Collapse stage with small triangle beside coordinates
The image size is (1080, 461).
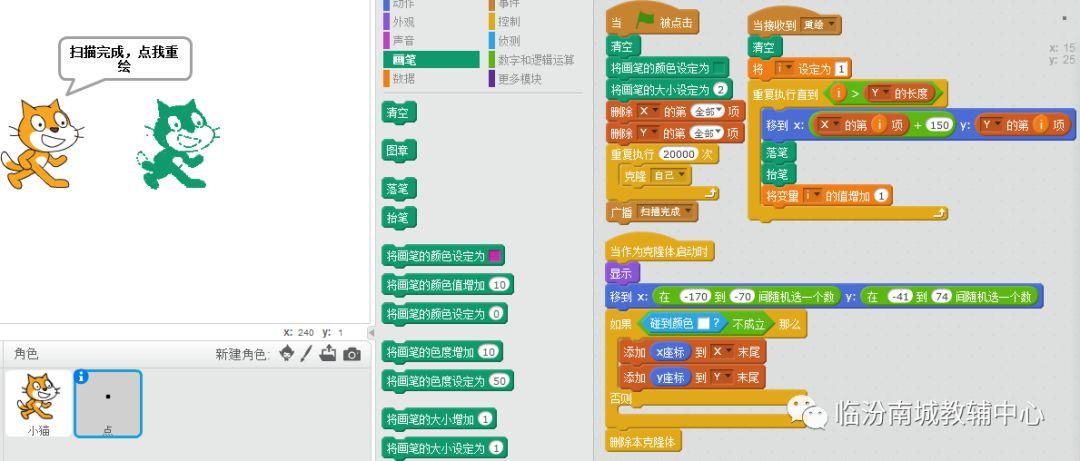[371, 333]
